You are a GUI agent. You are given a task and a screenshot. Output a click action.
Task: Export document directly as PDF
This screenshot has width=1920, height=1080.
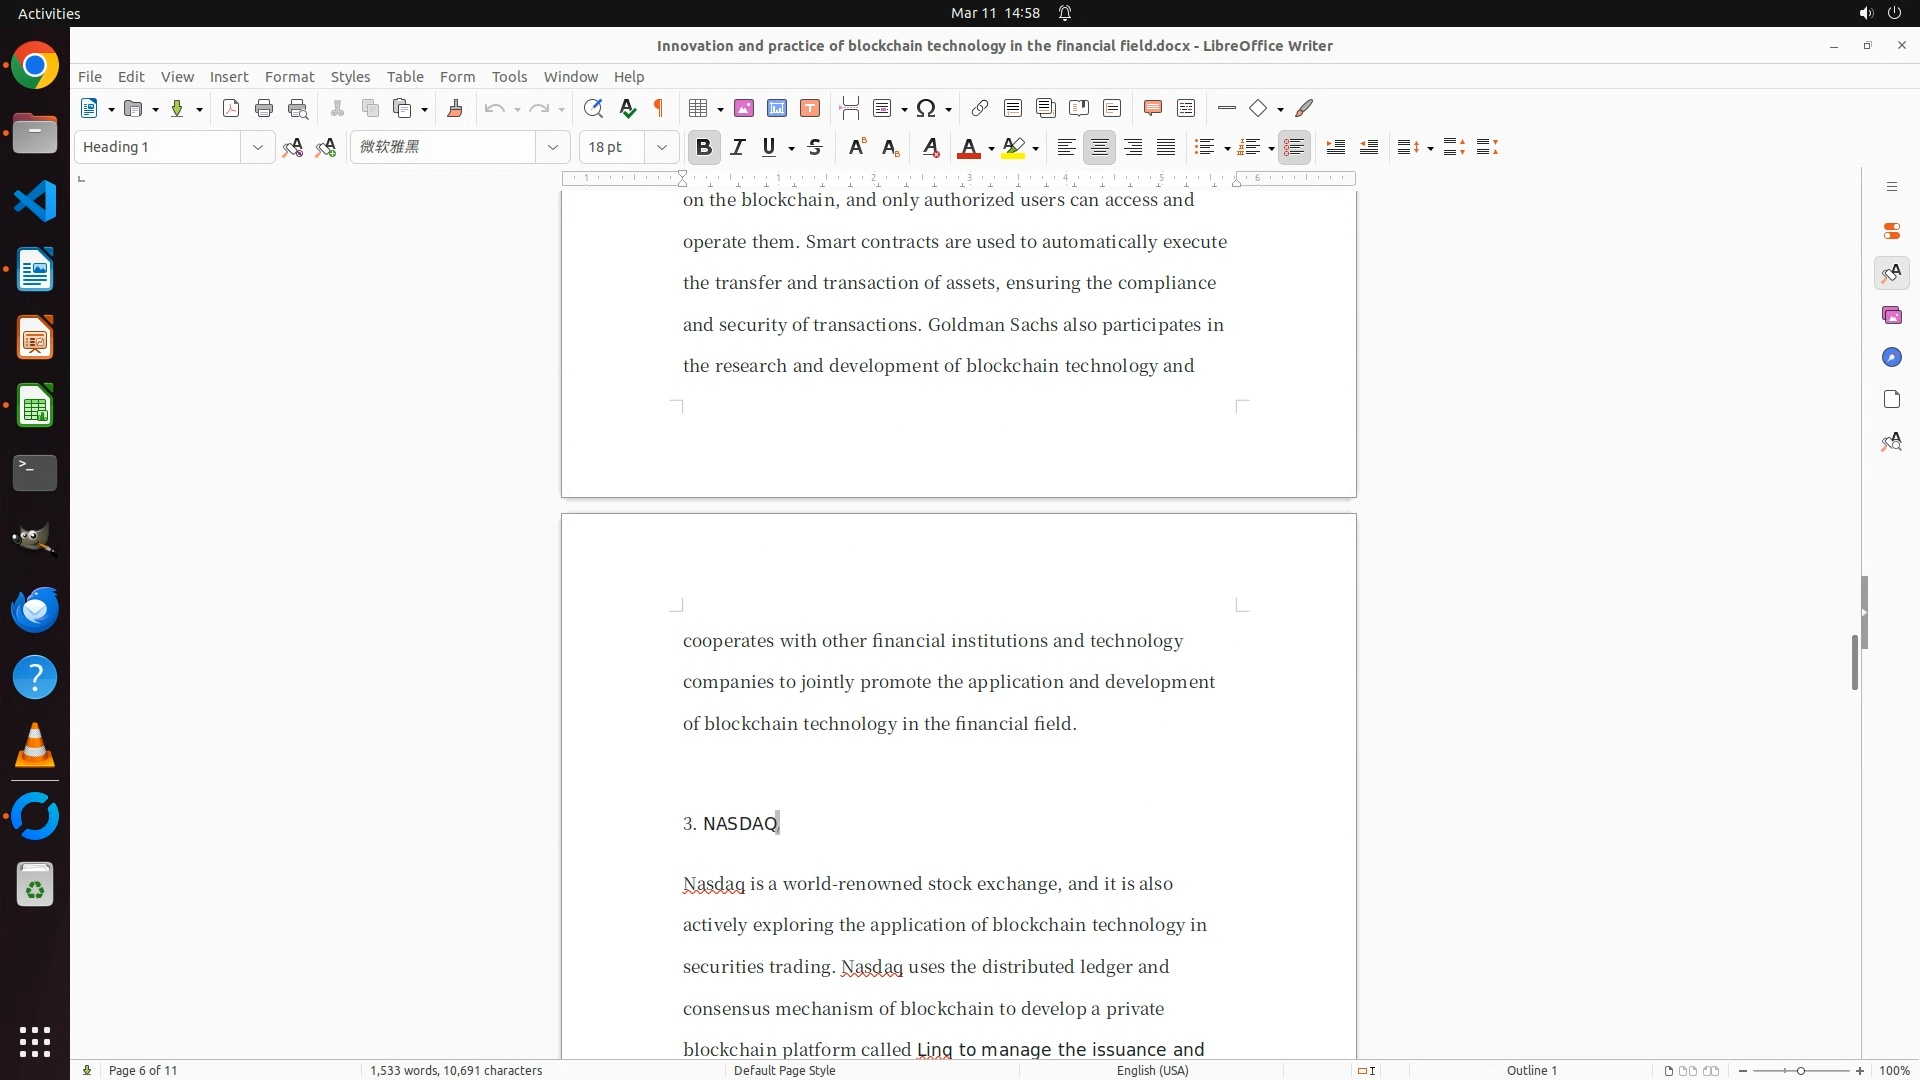click(x=231, y=109)
